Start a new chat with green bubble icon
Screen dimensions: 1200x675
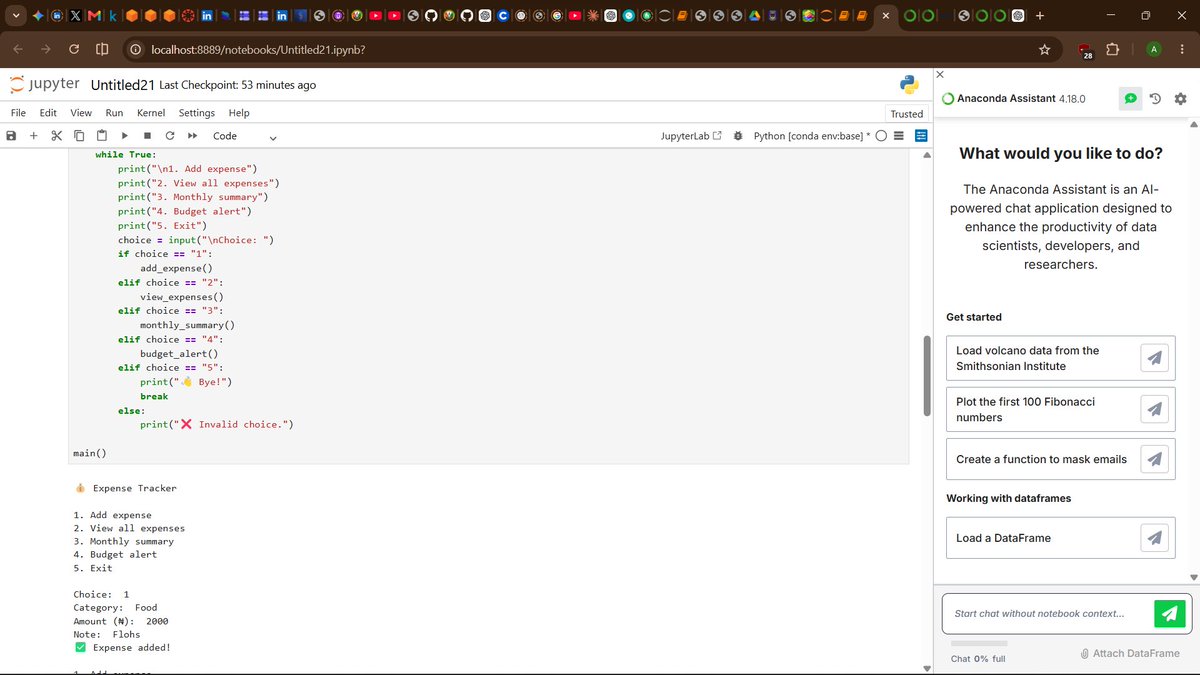pos(1130,99)
